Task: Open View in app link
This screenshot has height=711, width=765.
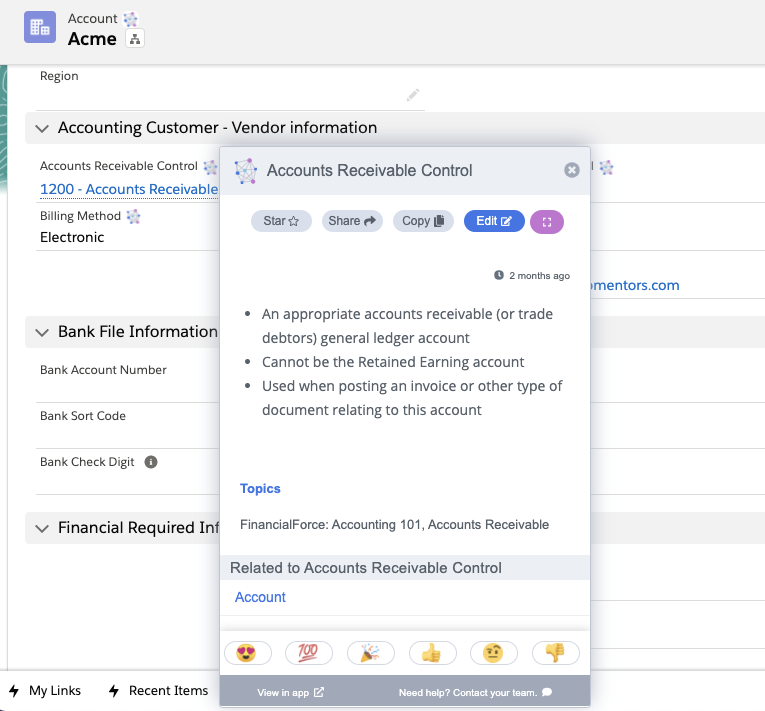Action: click(x=290, y=692)
